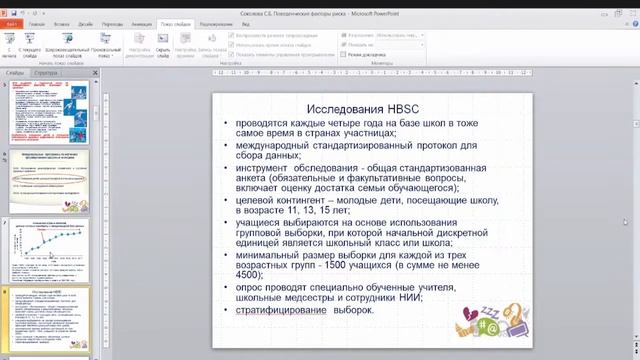The height and width of the screenshot is (360, 640).
Task: Switch to the Review (Рецензирование) tab
Action: tap(216, 24)
